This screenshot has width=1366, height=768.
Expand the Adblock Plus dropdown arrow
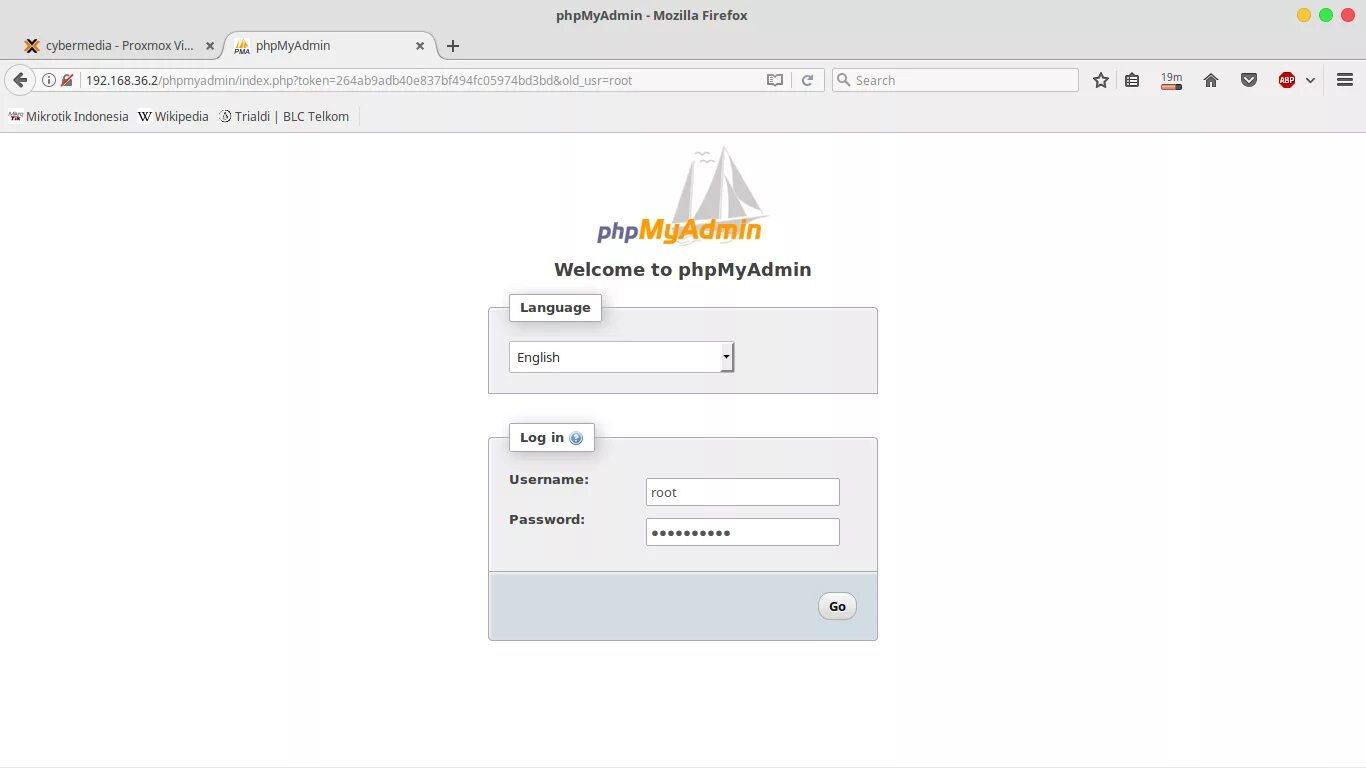point(1310,80)
